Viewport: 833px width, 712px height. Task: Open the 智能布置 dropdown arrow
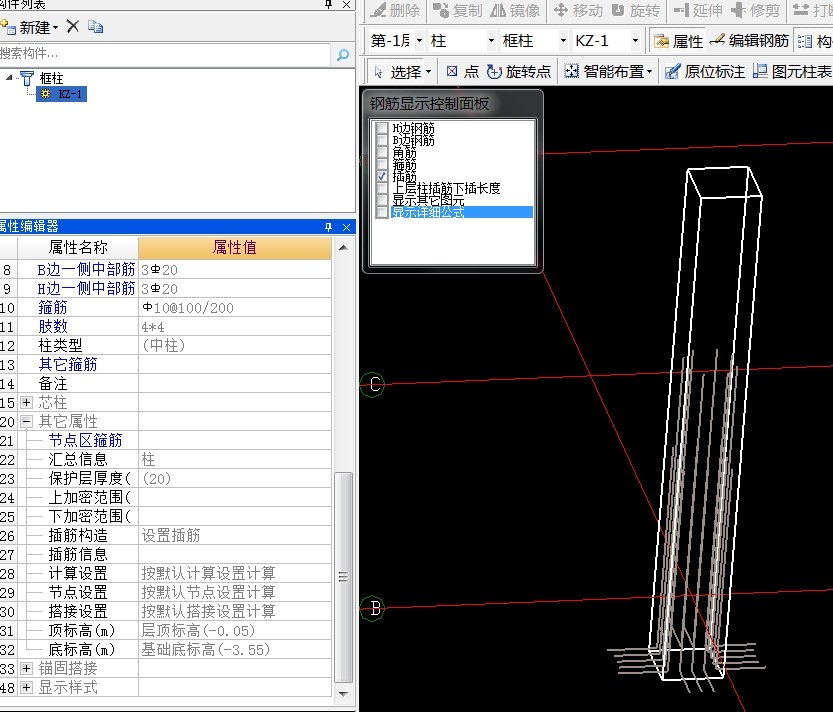point(649,72)
